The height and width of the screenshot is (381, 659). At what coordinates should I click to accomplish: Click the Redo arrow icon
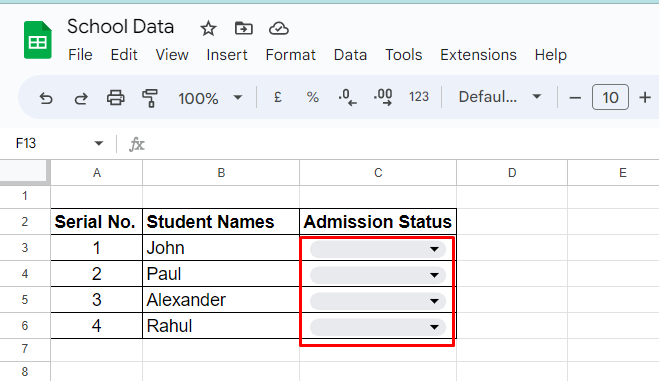click(81, 98)
